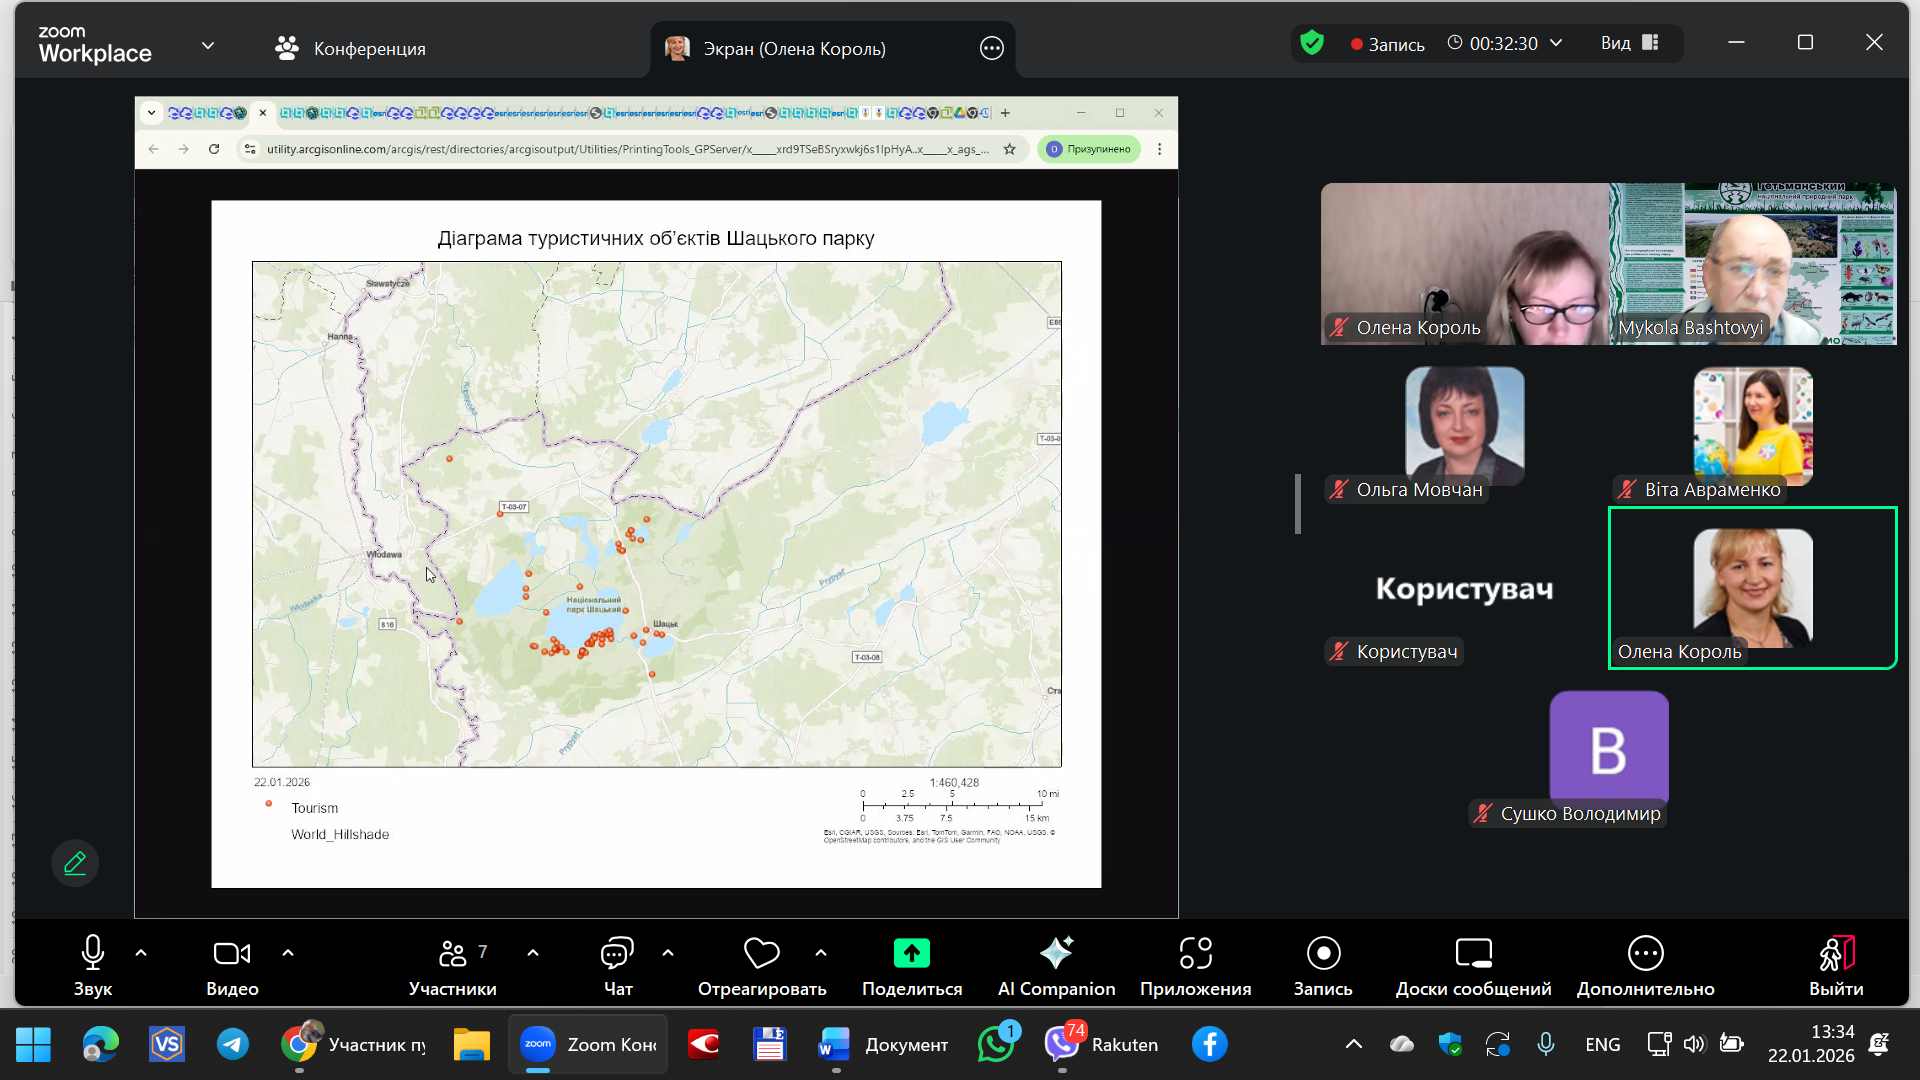This screenshot has width=1920, height=1080.
Task: Open the AI Companion panel
Action: [x=1056, y=965]
